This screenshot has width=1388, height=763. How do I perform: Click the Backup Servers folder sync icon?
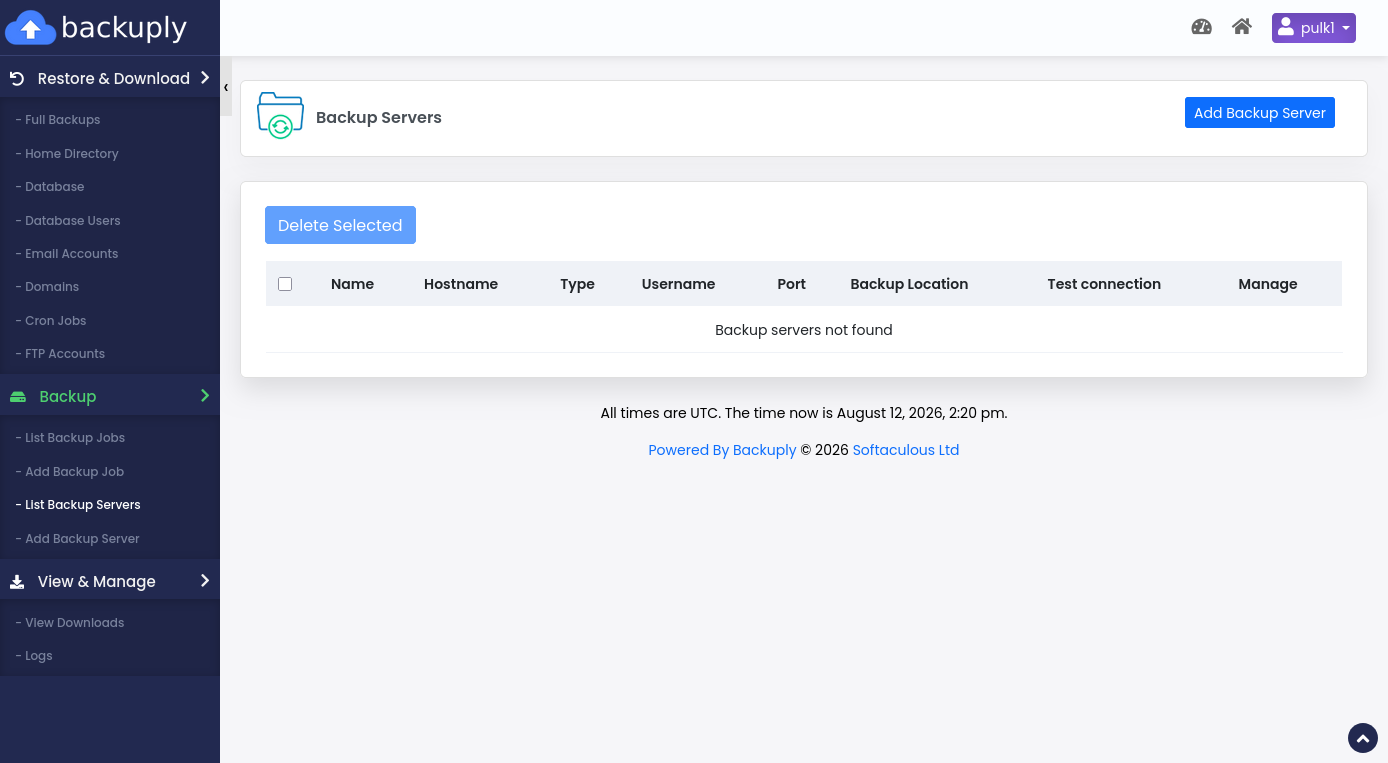point(280,115)
